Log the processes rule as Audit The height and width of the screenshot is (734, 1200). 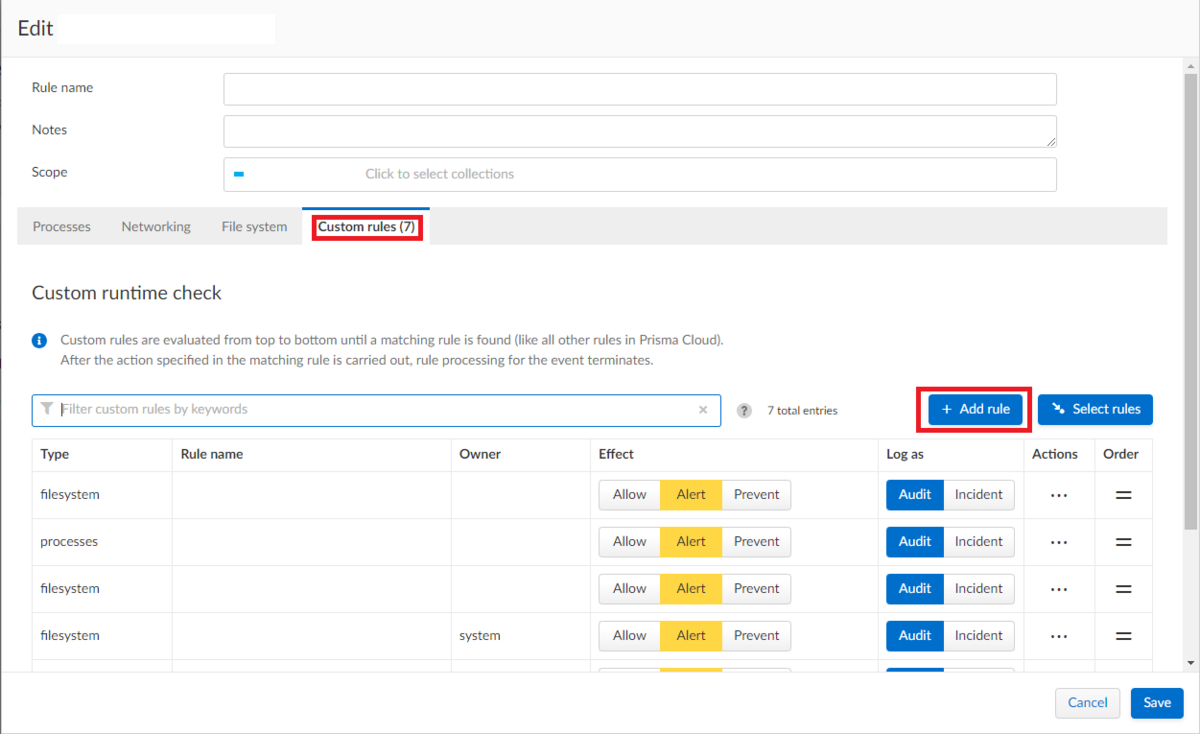coord(915,542)
